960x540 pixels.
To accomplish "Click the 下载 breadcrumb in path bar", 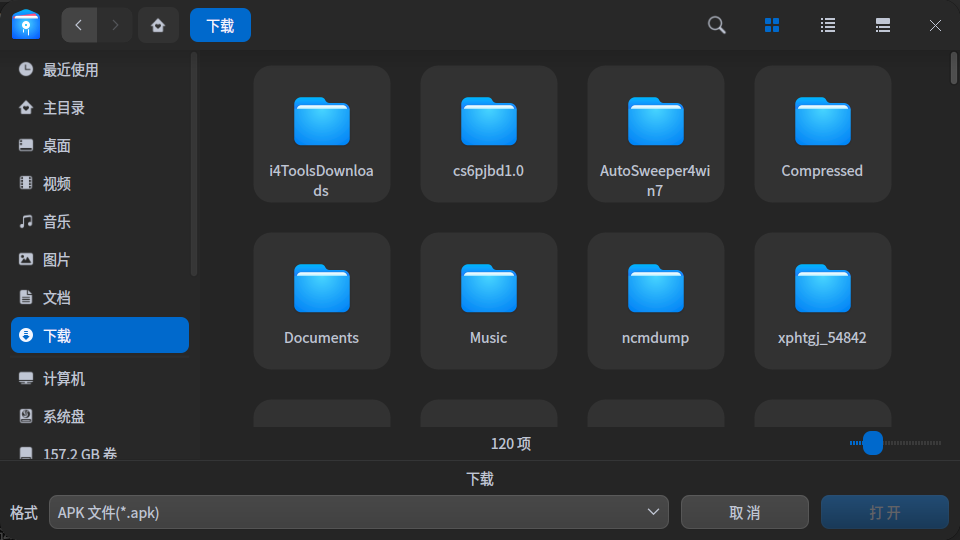I will click(x=220, y=25).
